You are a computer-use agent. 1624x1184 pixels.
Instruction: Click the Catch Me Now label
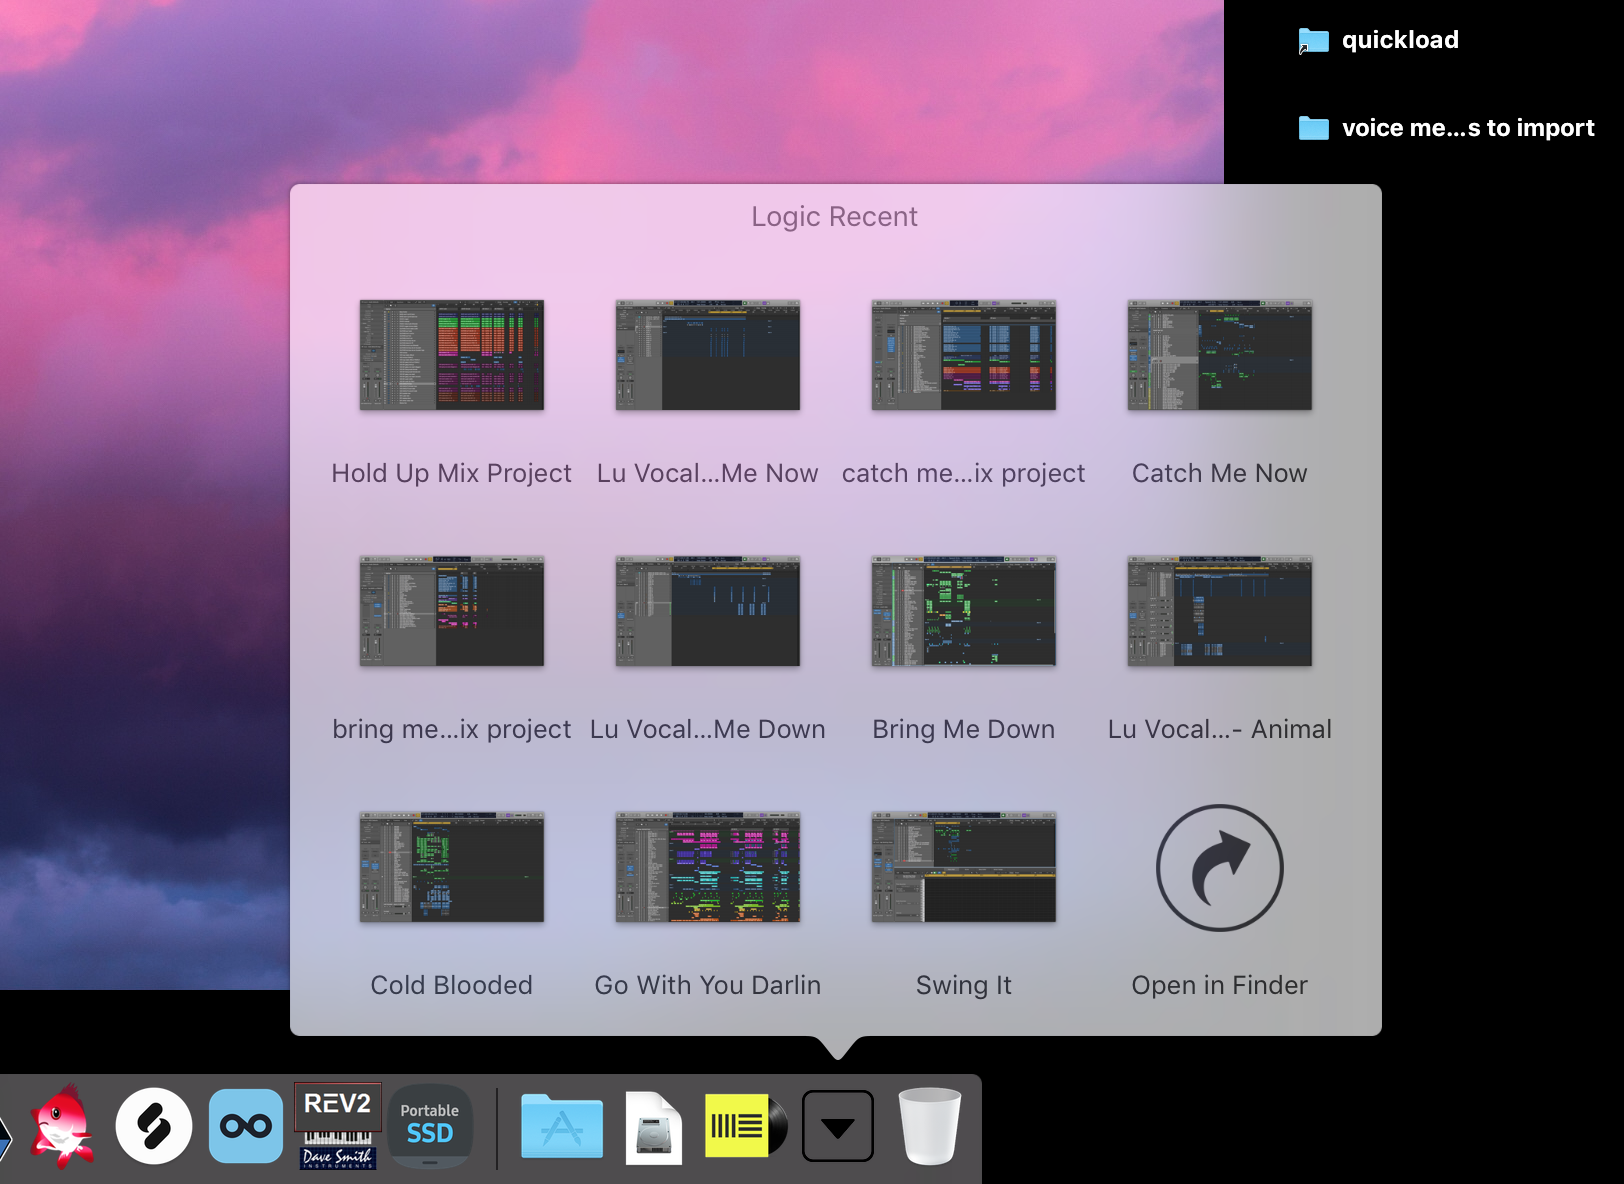click(x=1220, y=473)
